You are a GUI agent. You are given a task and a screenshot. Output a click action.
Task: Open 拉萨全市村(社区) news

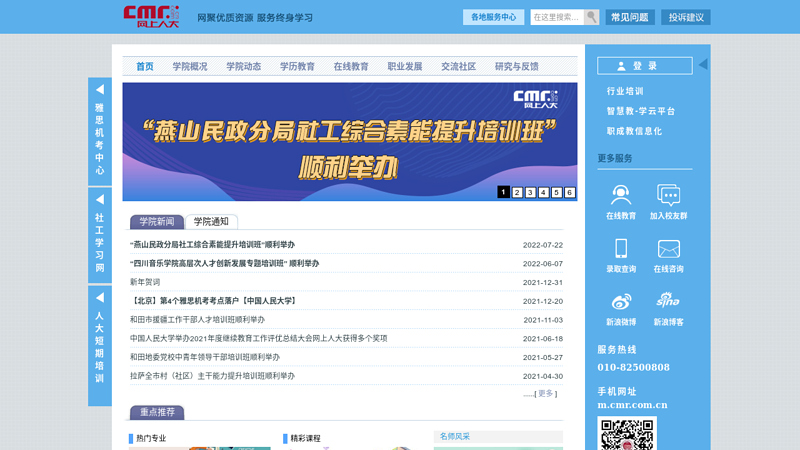pos(212,376)
